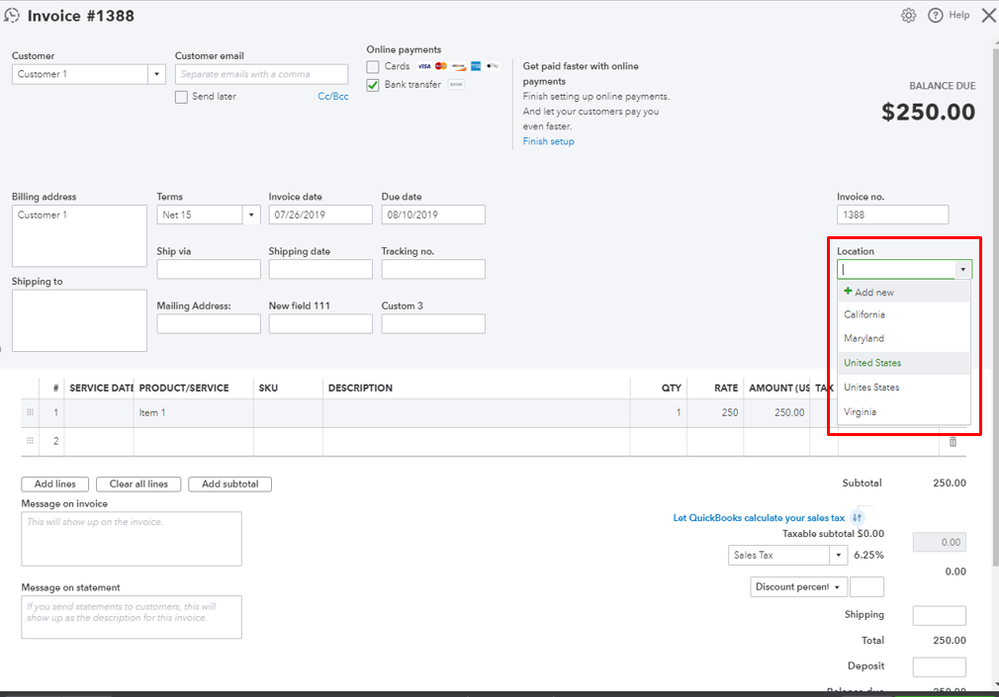The image size is (999, 697).
Task: Expand the Terms Net 15 dropdown
Action: tap(251, 215)
